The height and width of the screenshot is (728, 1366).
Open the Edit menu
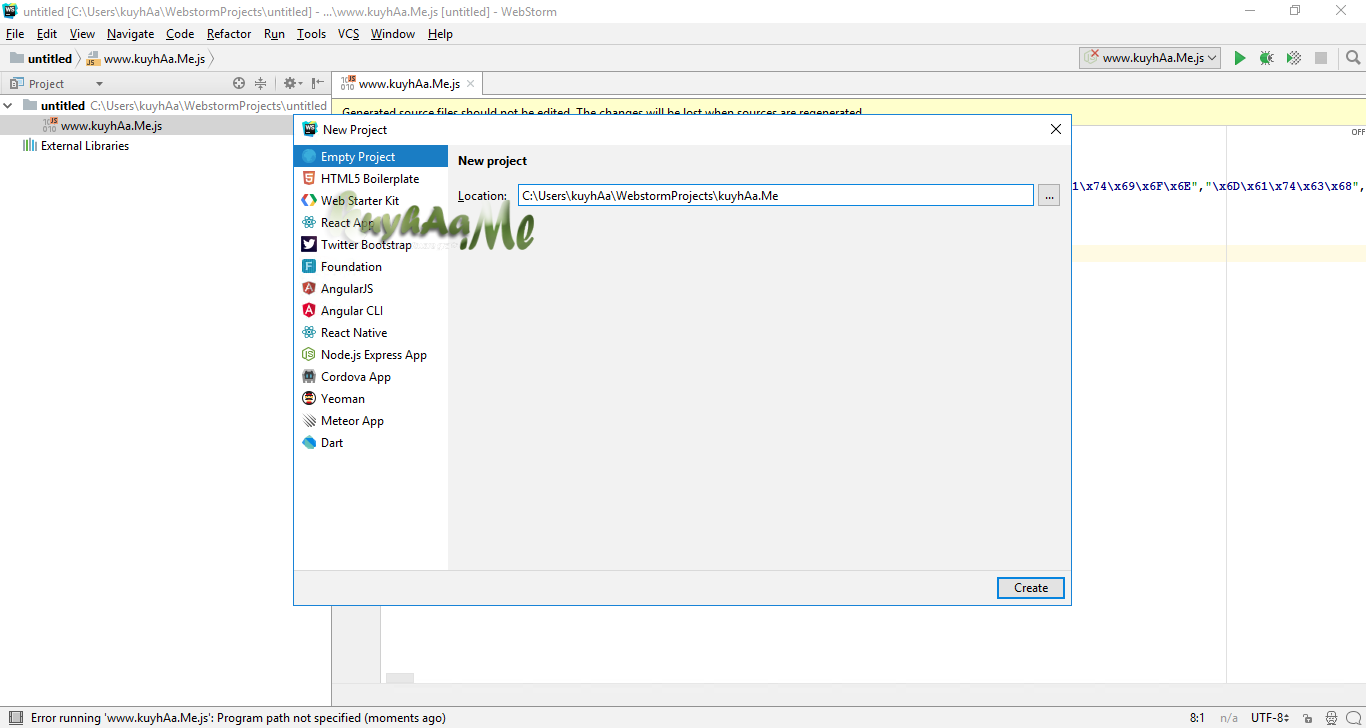(47, 34)
